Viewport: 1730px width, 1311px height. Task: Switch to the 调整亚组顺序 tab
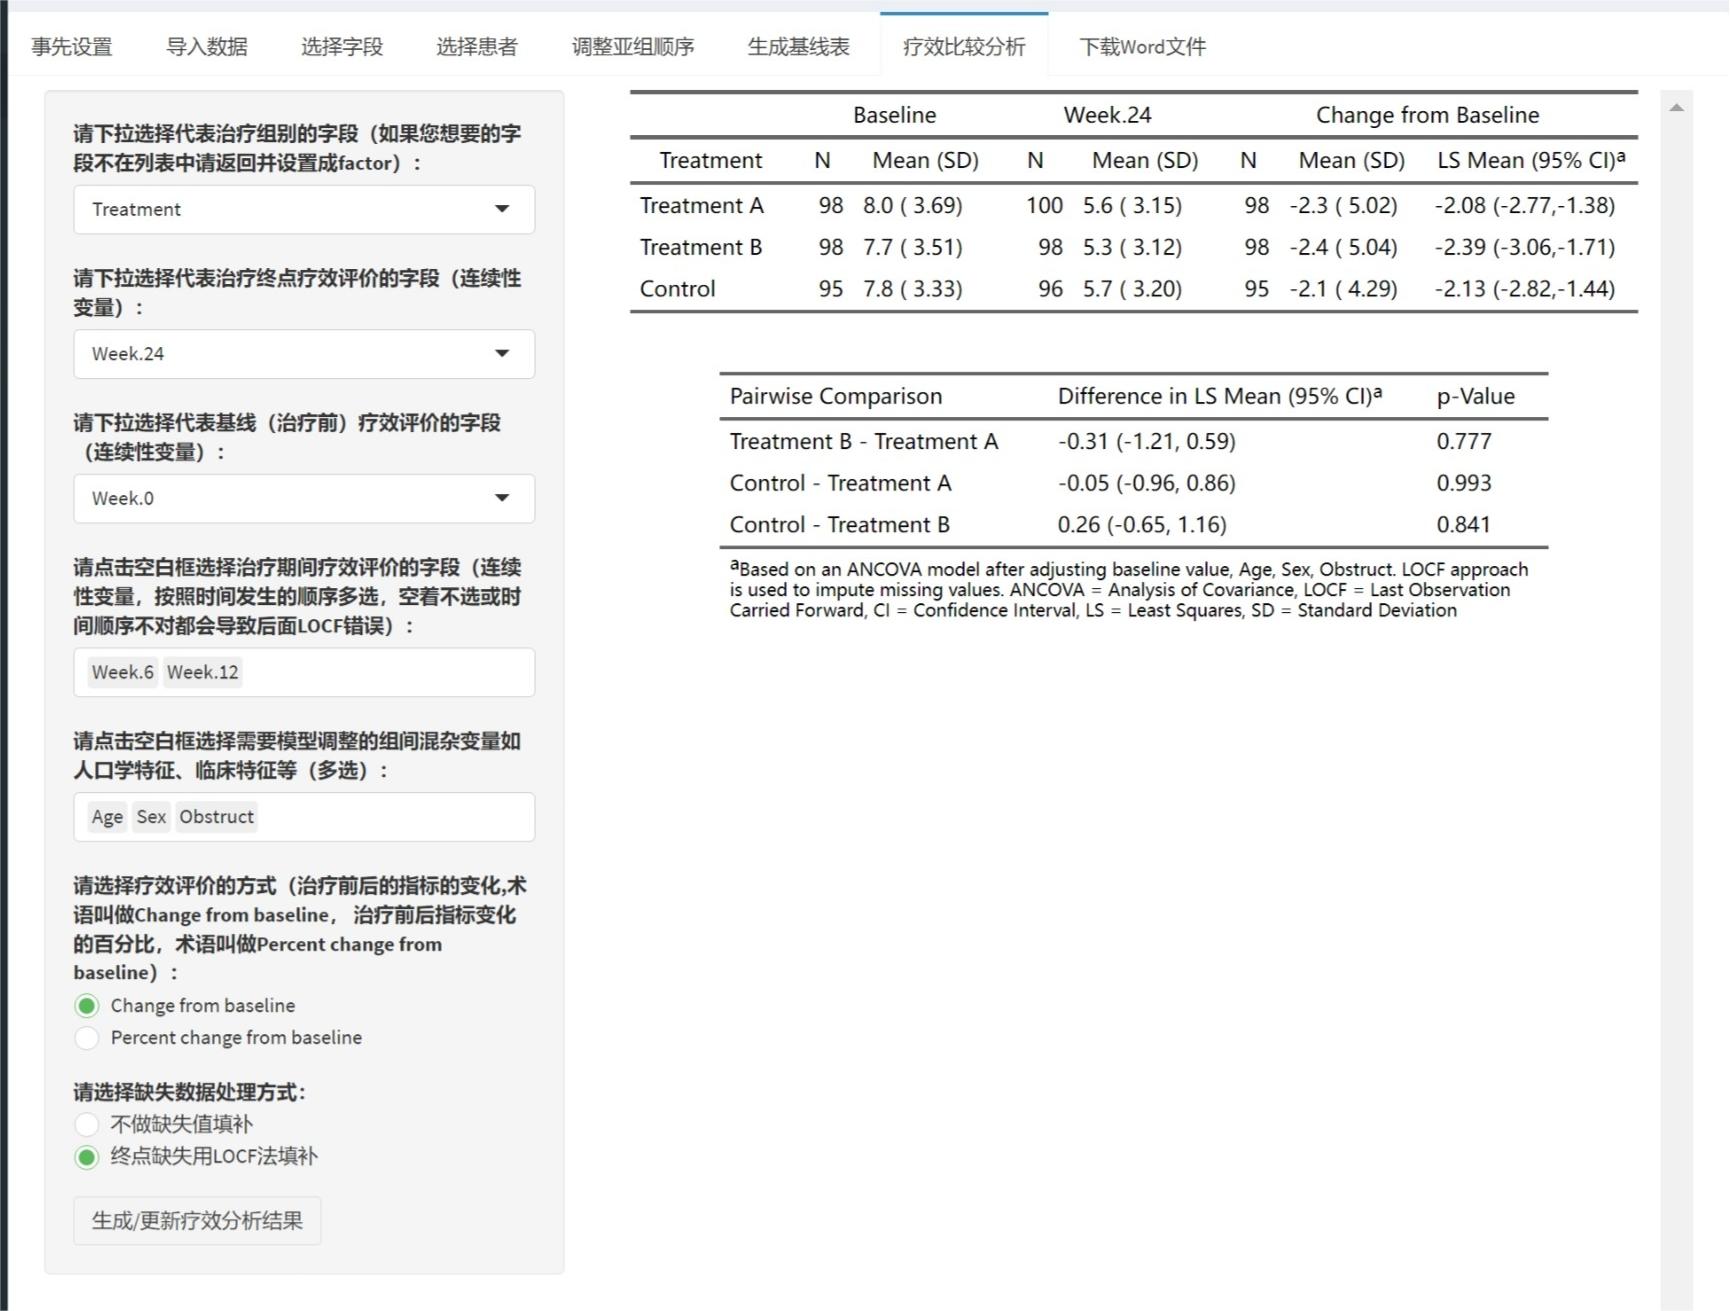point(633,47)
